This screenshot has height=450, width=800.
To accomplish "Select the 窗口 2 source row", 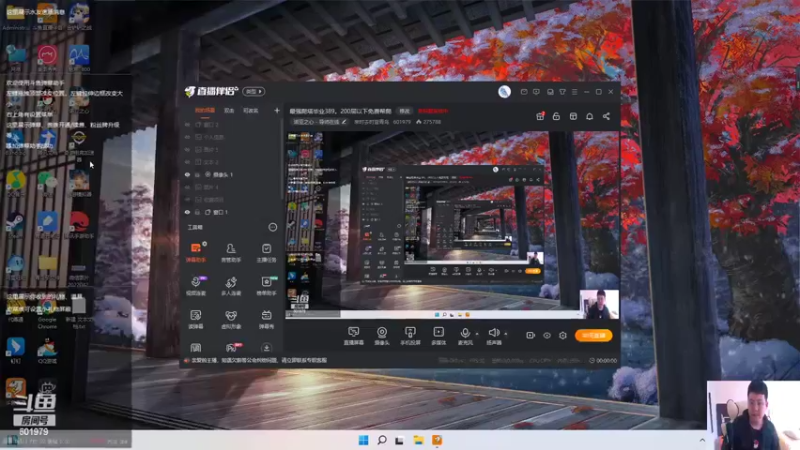I will (232, 124).
